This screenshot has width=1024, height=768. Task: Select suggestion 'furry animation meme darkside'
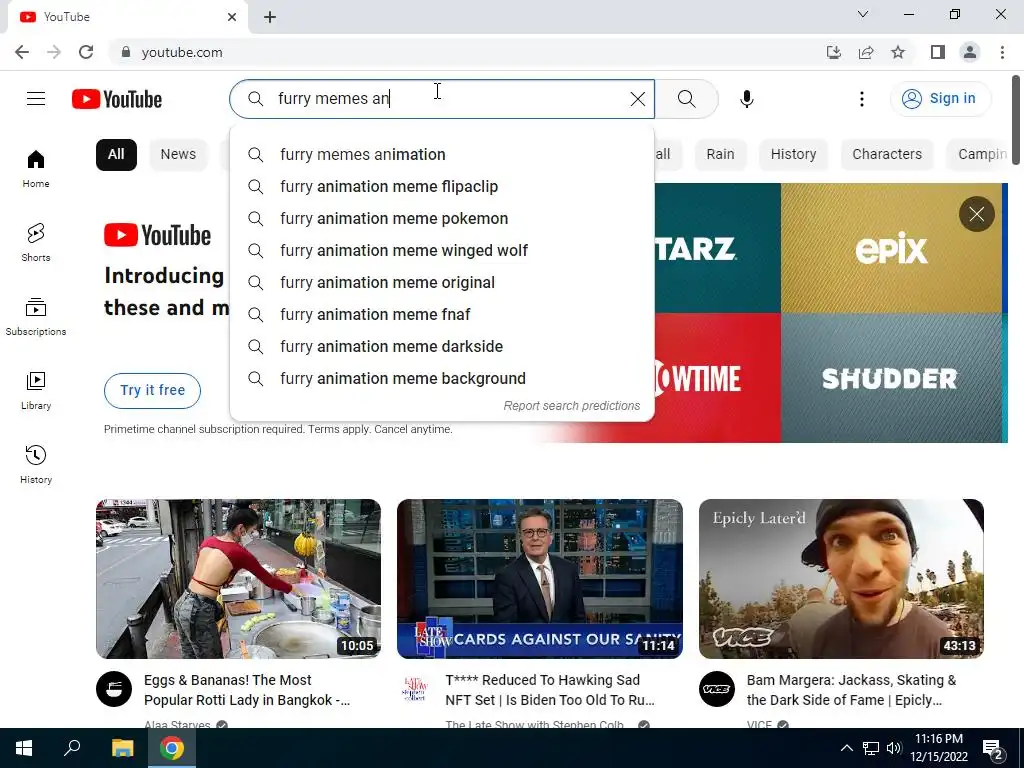442,346
